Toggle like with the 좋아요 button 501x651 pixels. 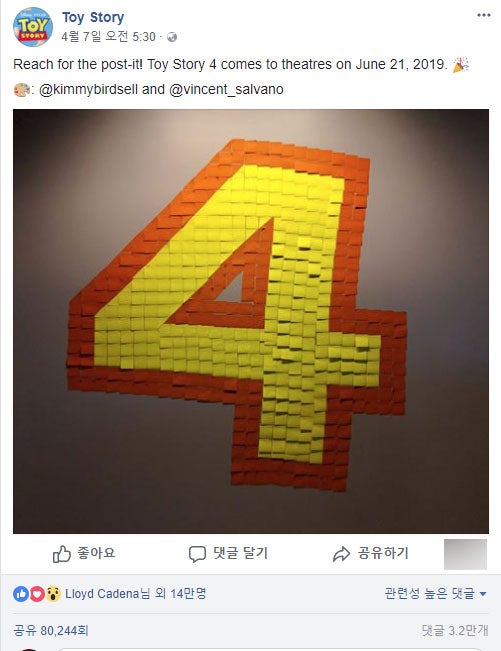coord(84,554)
